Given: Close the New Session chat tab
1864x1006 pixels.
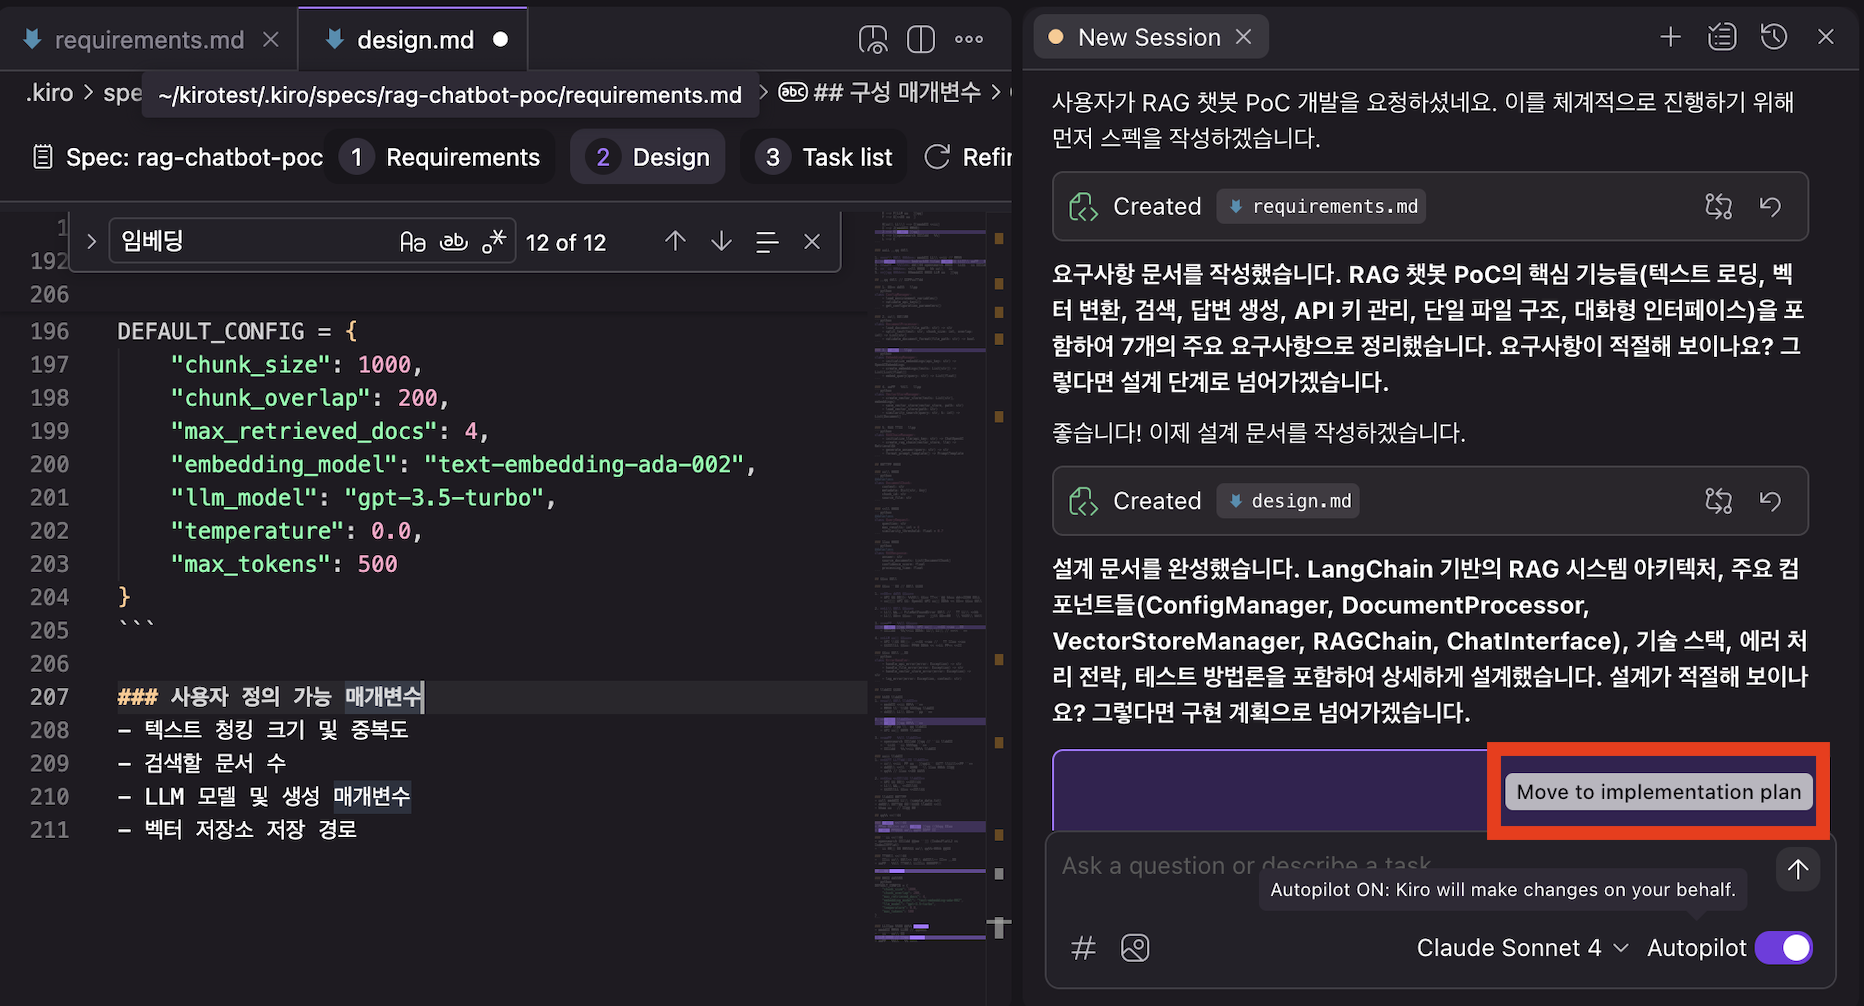Looking at the screenshot, I should [x=1243, y=37].
